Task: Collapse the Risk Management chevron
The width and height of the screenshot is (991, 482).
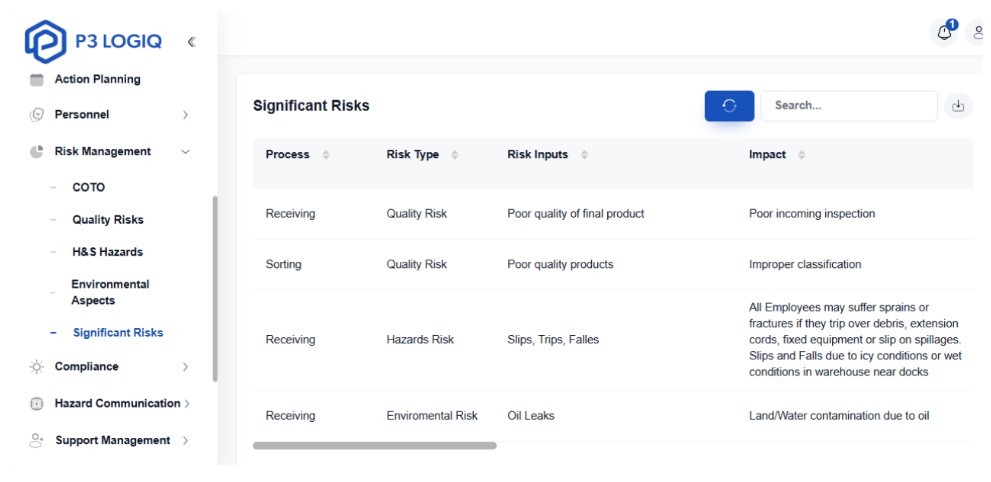Action: click(x=185, y=152)
